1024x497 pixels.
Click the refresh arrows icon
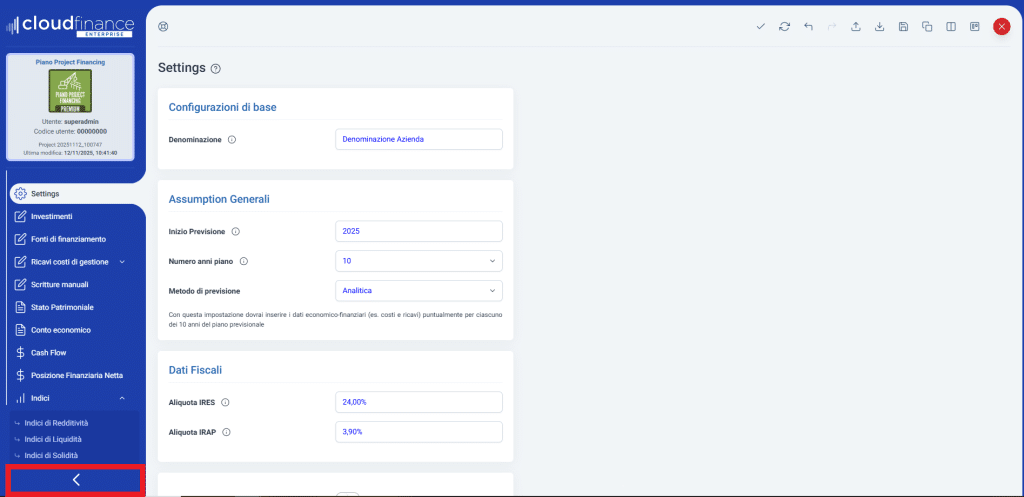785,27
